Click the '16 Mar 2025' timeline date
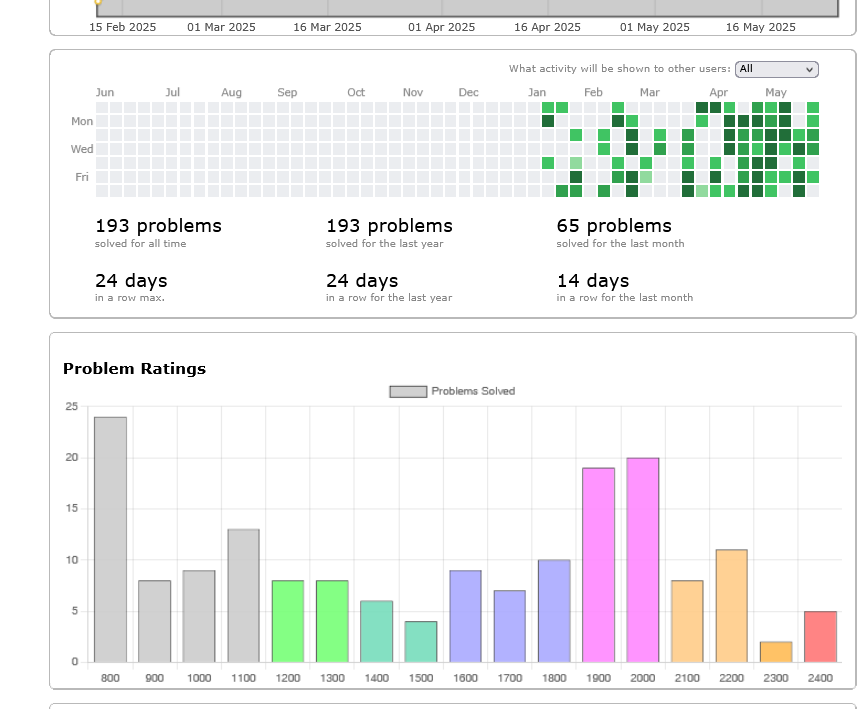This screenshot has width=862, height=709. (327, 27)
